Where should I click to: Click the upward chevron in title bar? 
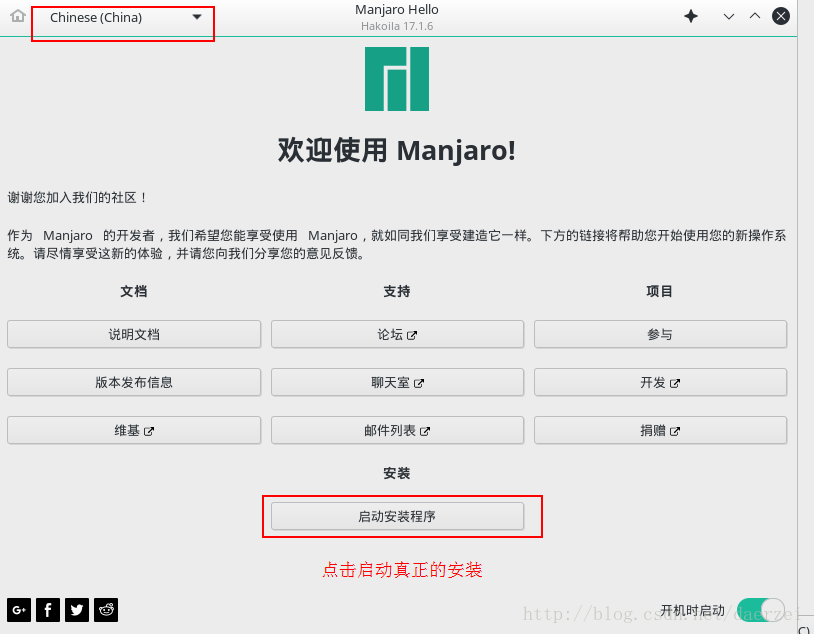(755, 16)
